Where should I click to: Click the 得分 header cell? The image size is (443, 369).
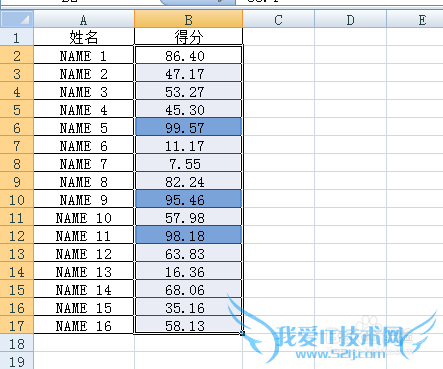coord(188,37)
